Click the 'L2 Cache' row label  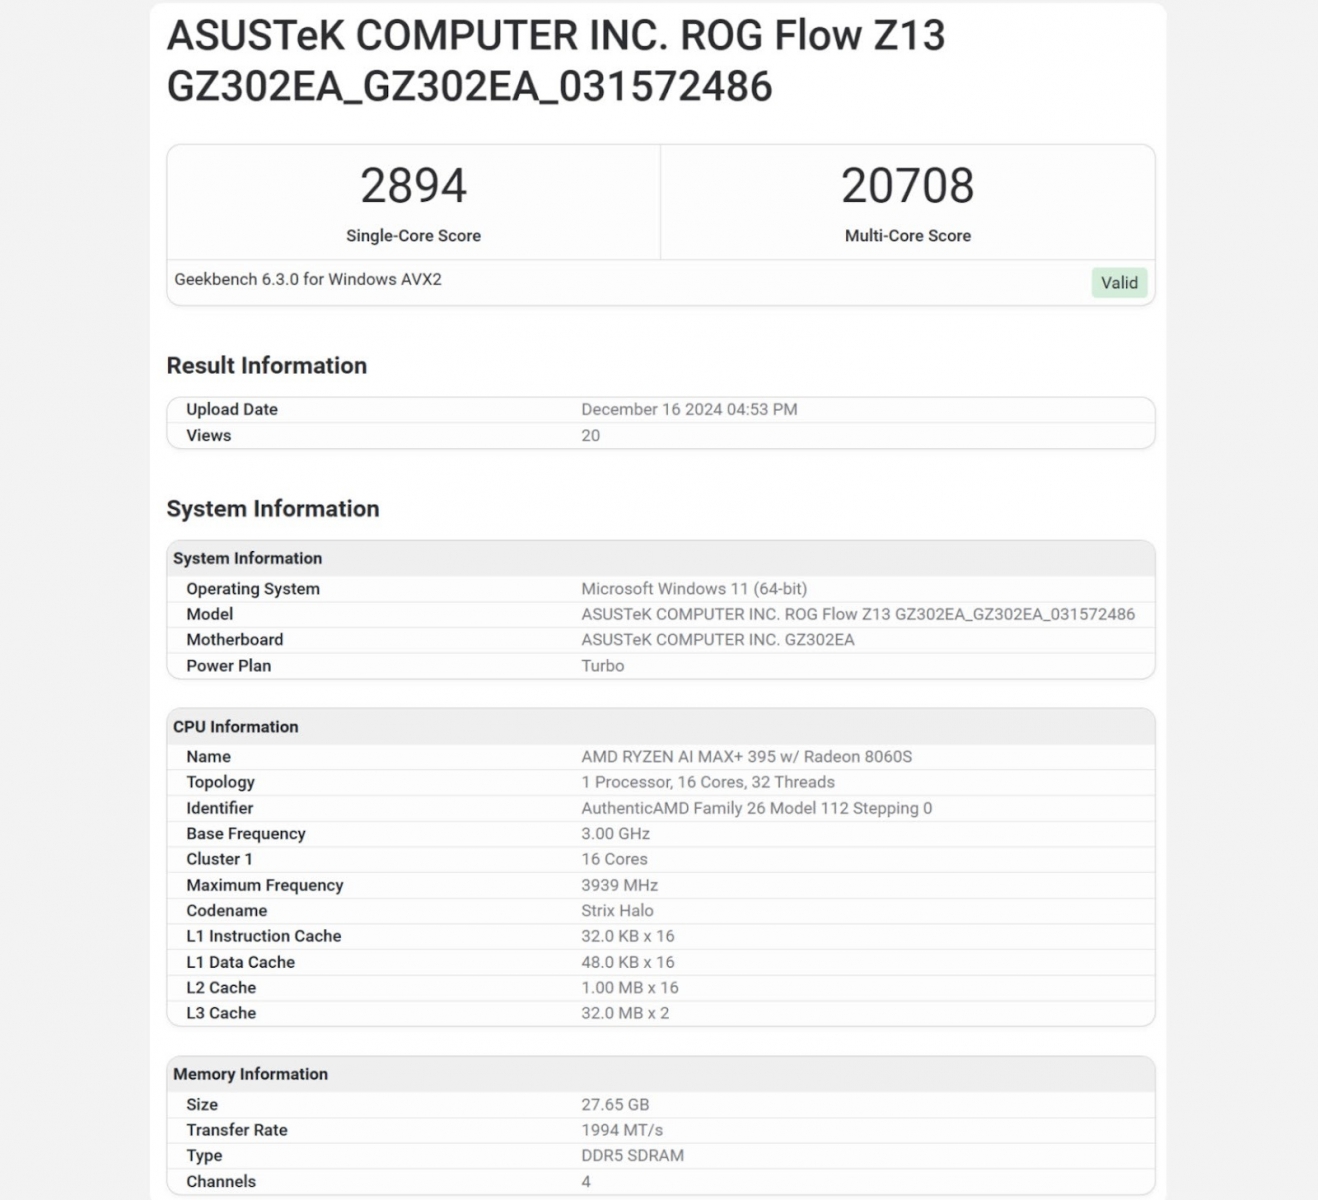click(x=221, y=988)
